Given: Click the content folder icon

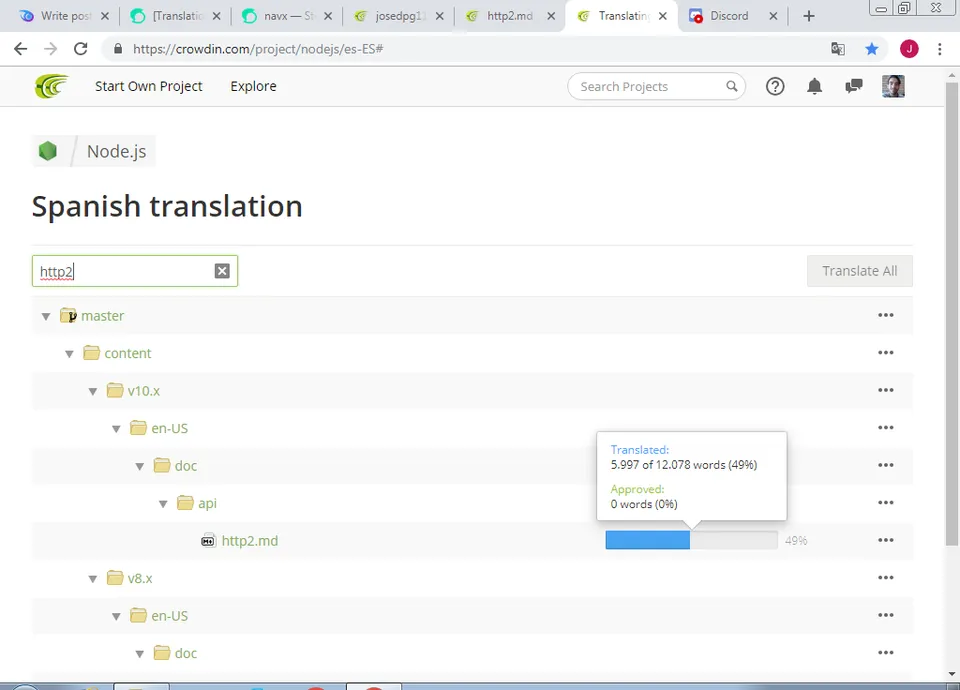Looking at the screenshot, I should [x=91, y=353].
